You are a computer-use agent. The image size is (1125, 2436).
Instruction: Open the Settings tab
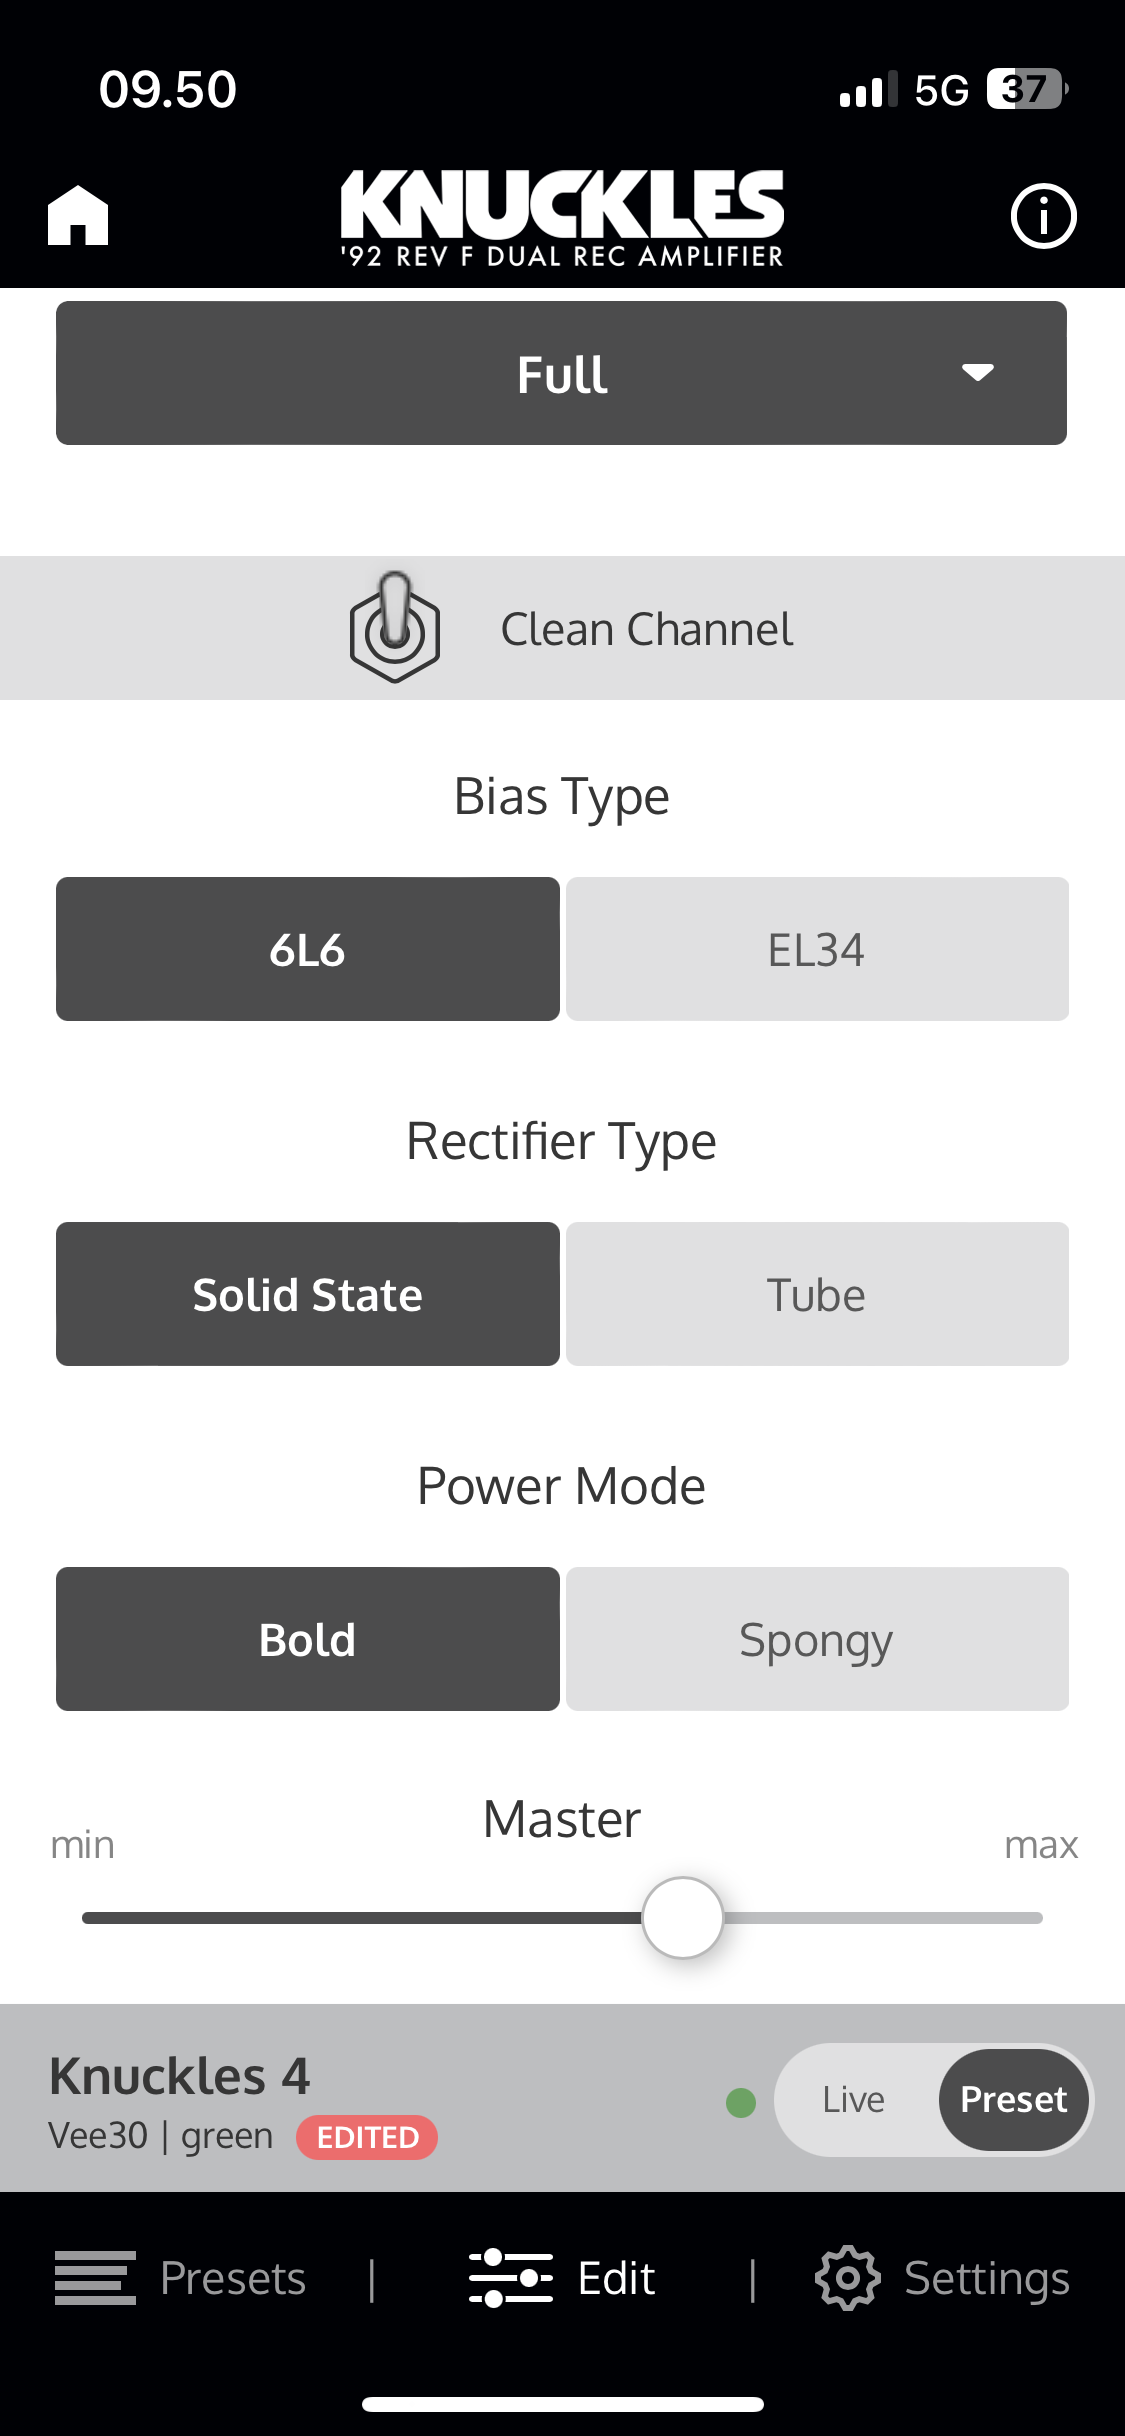pyautogui.click(x=986, y=2278)
